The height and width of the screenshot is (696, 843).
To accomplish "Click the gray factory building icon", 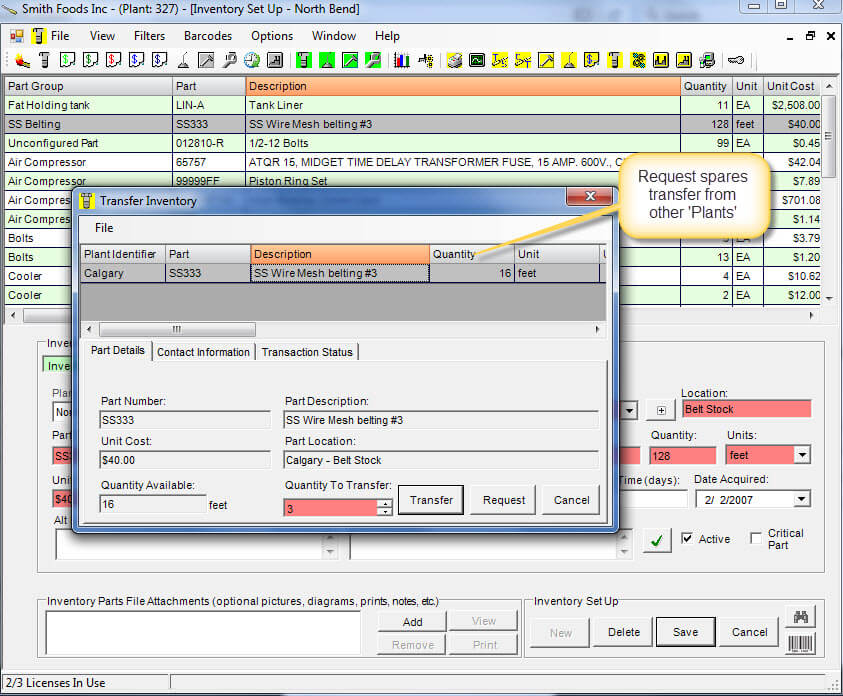I will (x=275, y=60).
